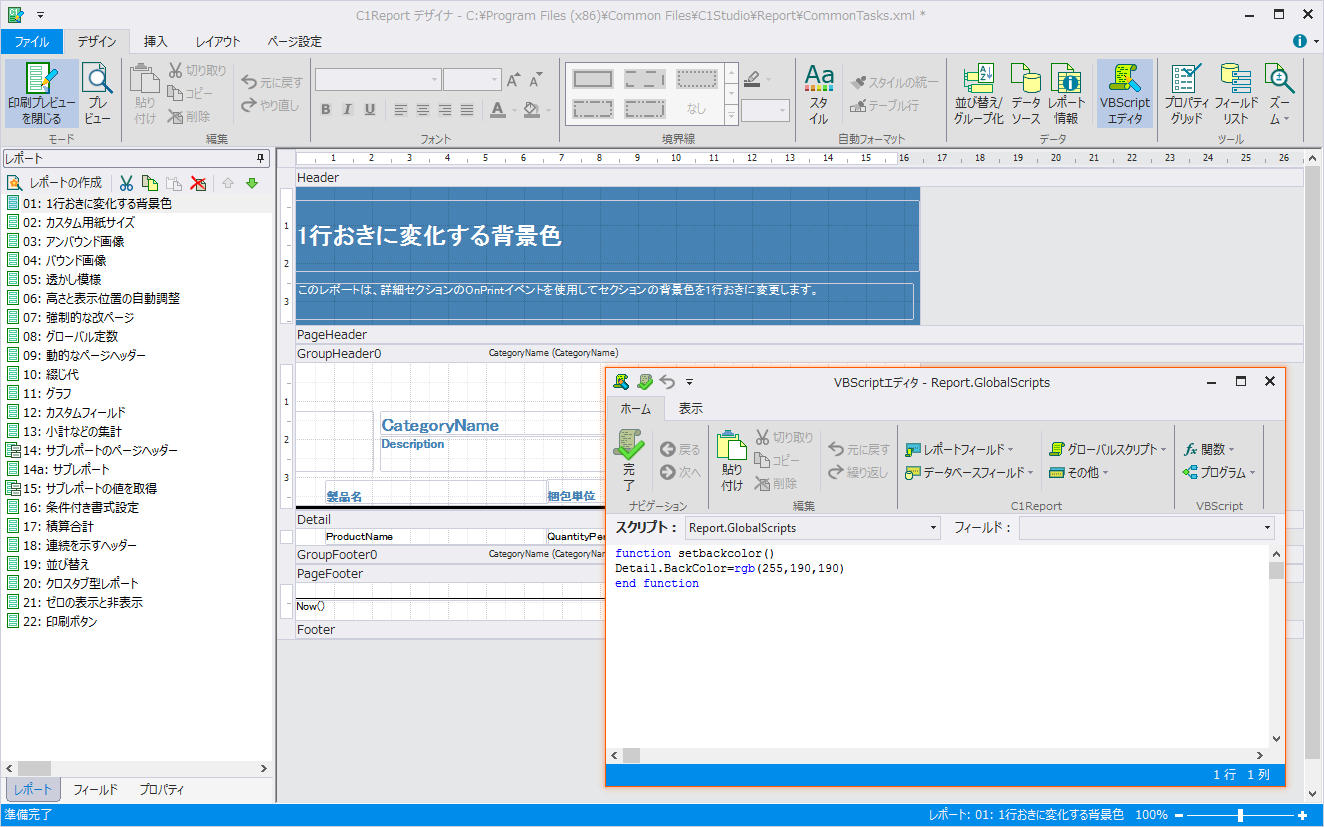The image size is (1324, 827).
Task: Toggle the Property Grid panel
Action: click(1187, 93)
